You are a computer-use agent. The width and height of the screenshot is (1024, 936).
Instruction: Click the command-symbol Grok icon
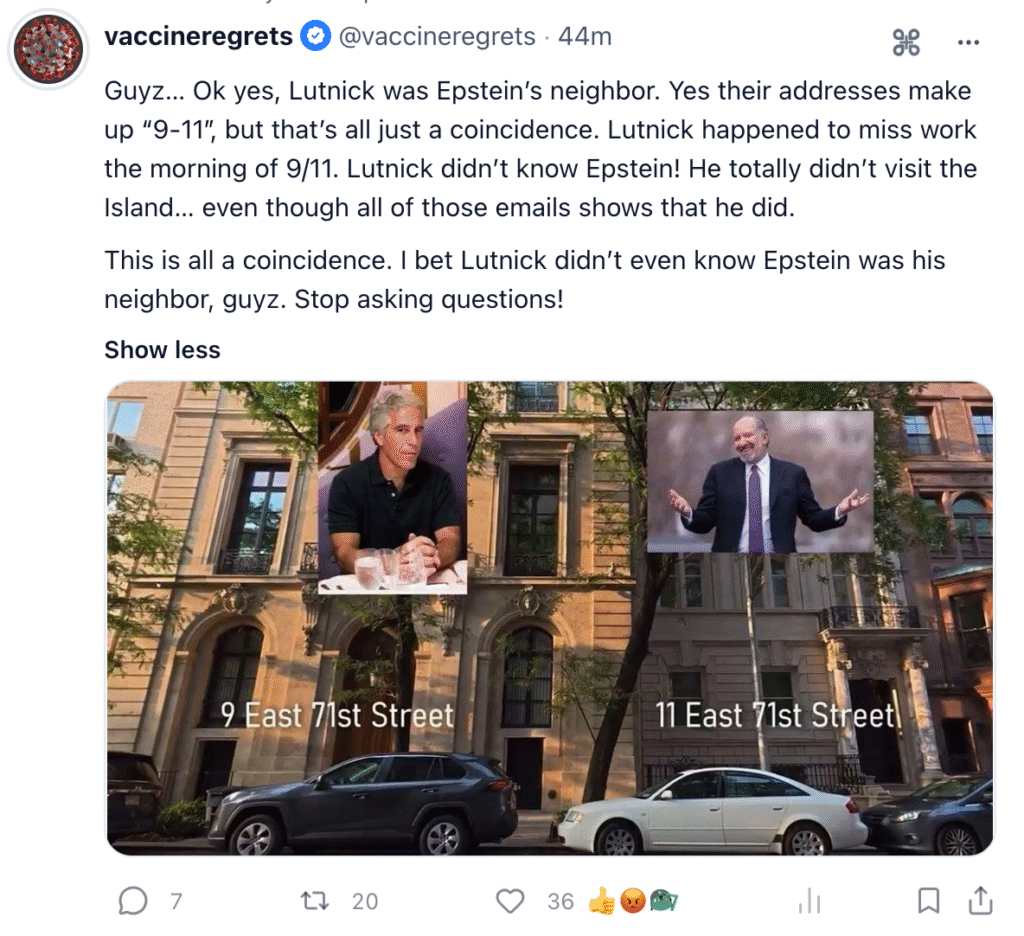906,42
